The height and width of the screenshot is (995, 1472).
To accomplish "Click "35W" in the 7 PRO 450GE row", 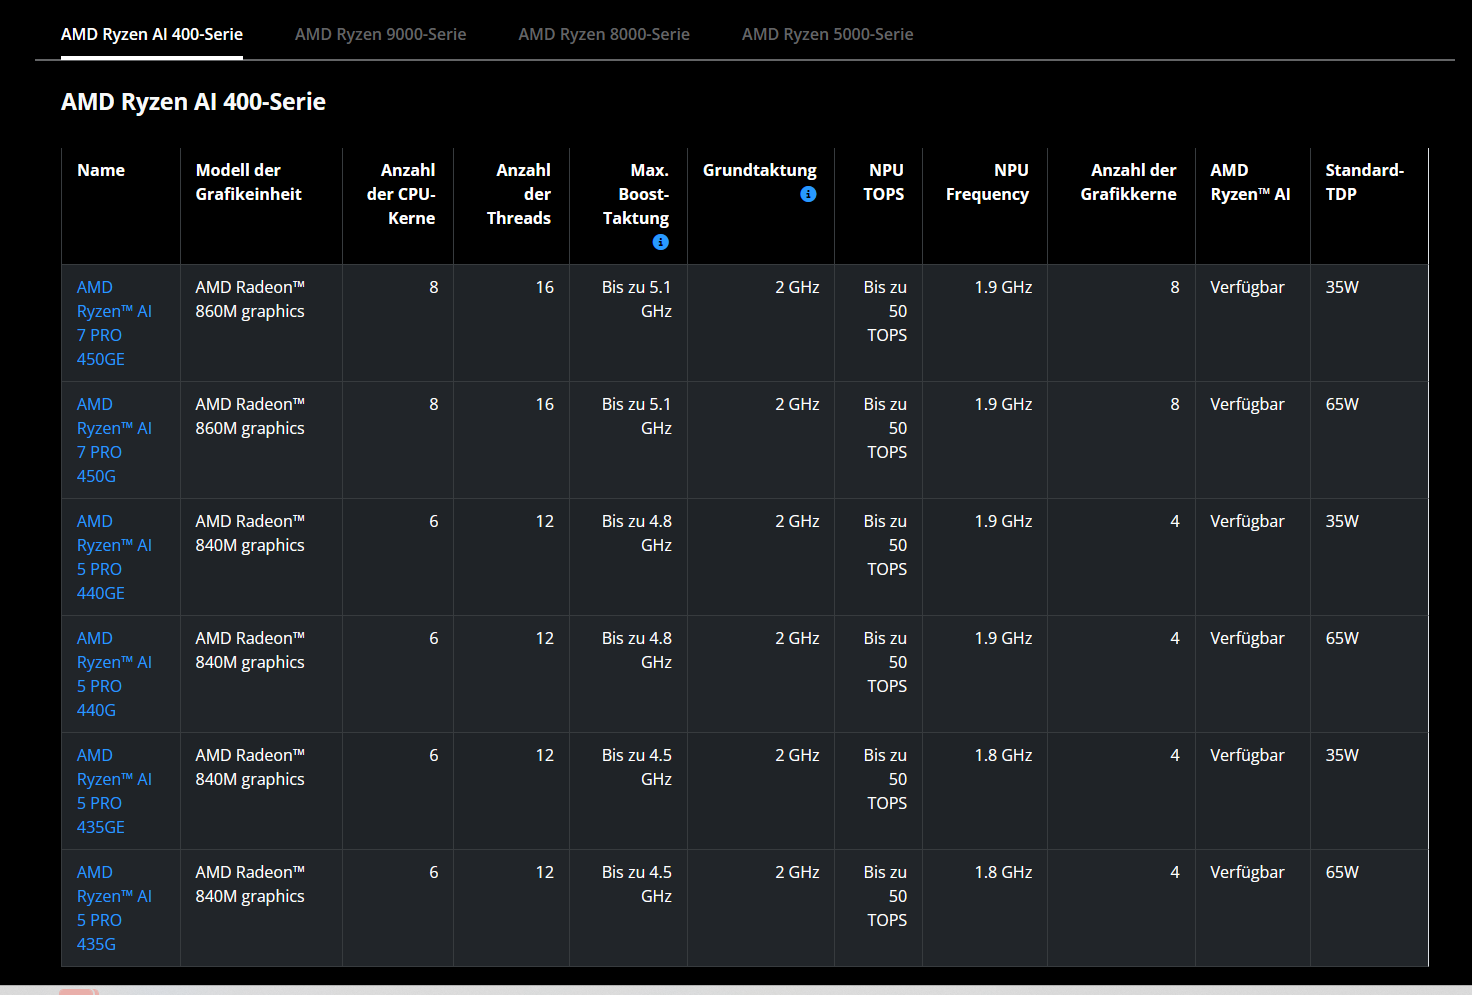I will pyautogui.click(x=1342, y=287).
